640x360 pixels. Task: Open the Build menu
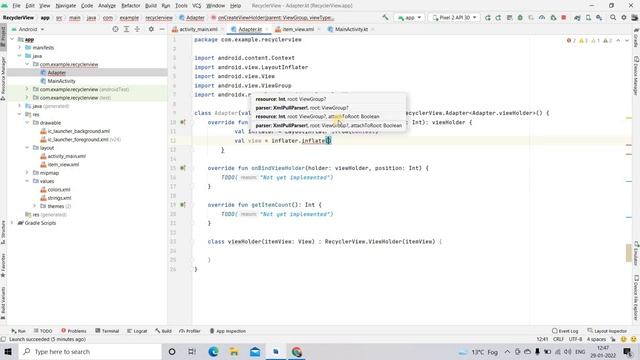[x=151, y=6]
